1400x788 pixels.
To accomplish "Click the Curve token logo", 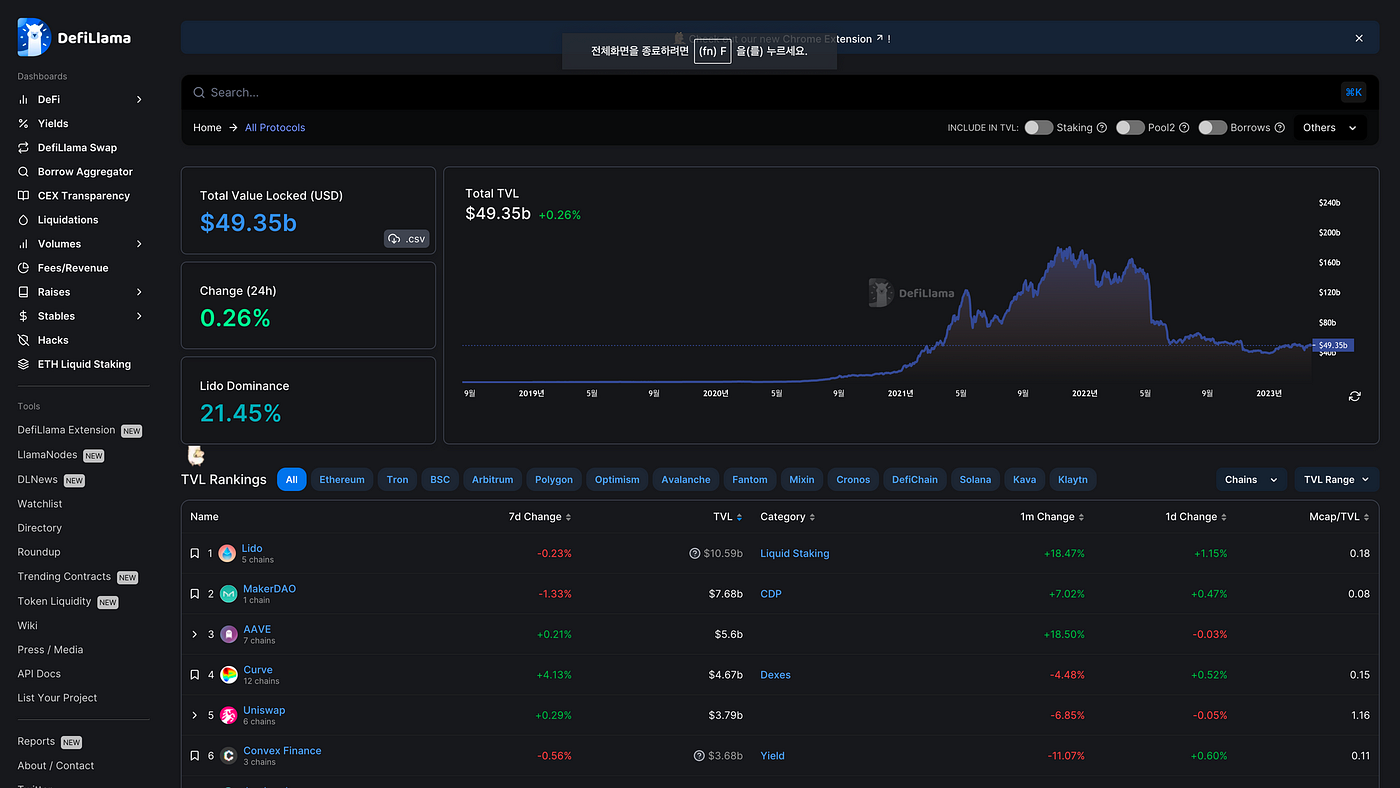I will pos(229,675).
